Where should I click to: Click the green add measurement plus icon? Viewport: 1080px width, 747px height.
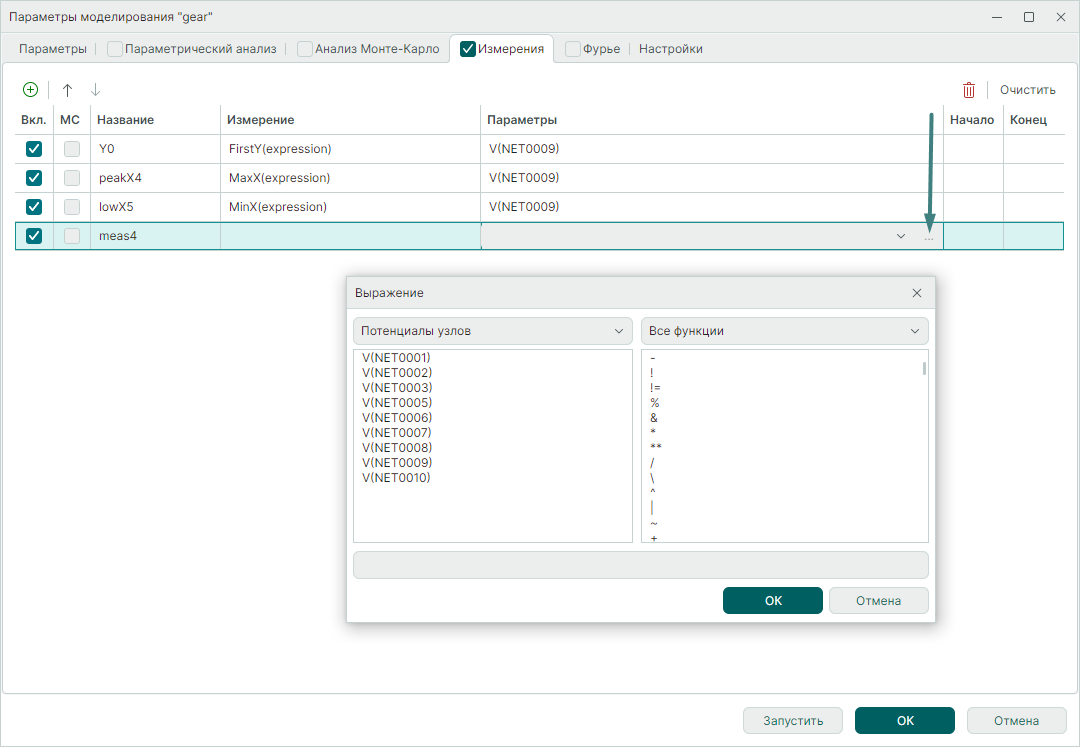(x=30, y=90)
